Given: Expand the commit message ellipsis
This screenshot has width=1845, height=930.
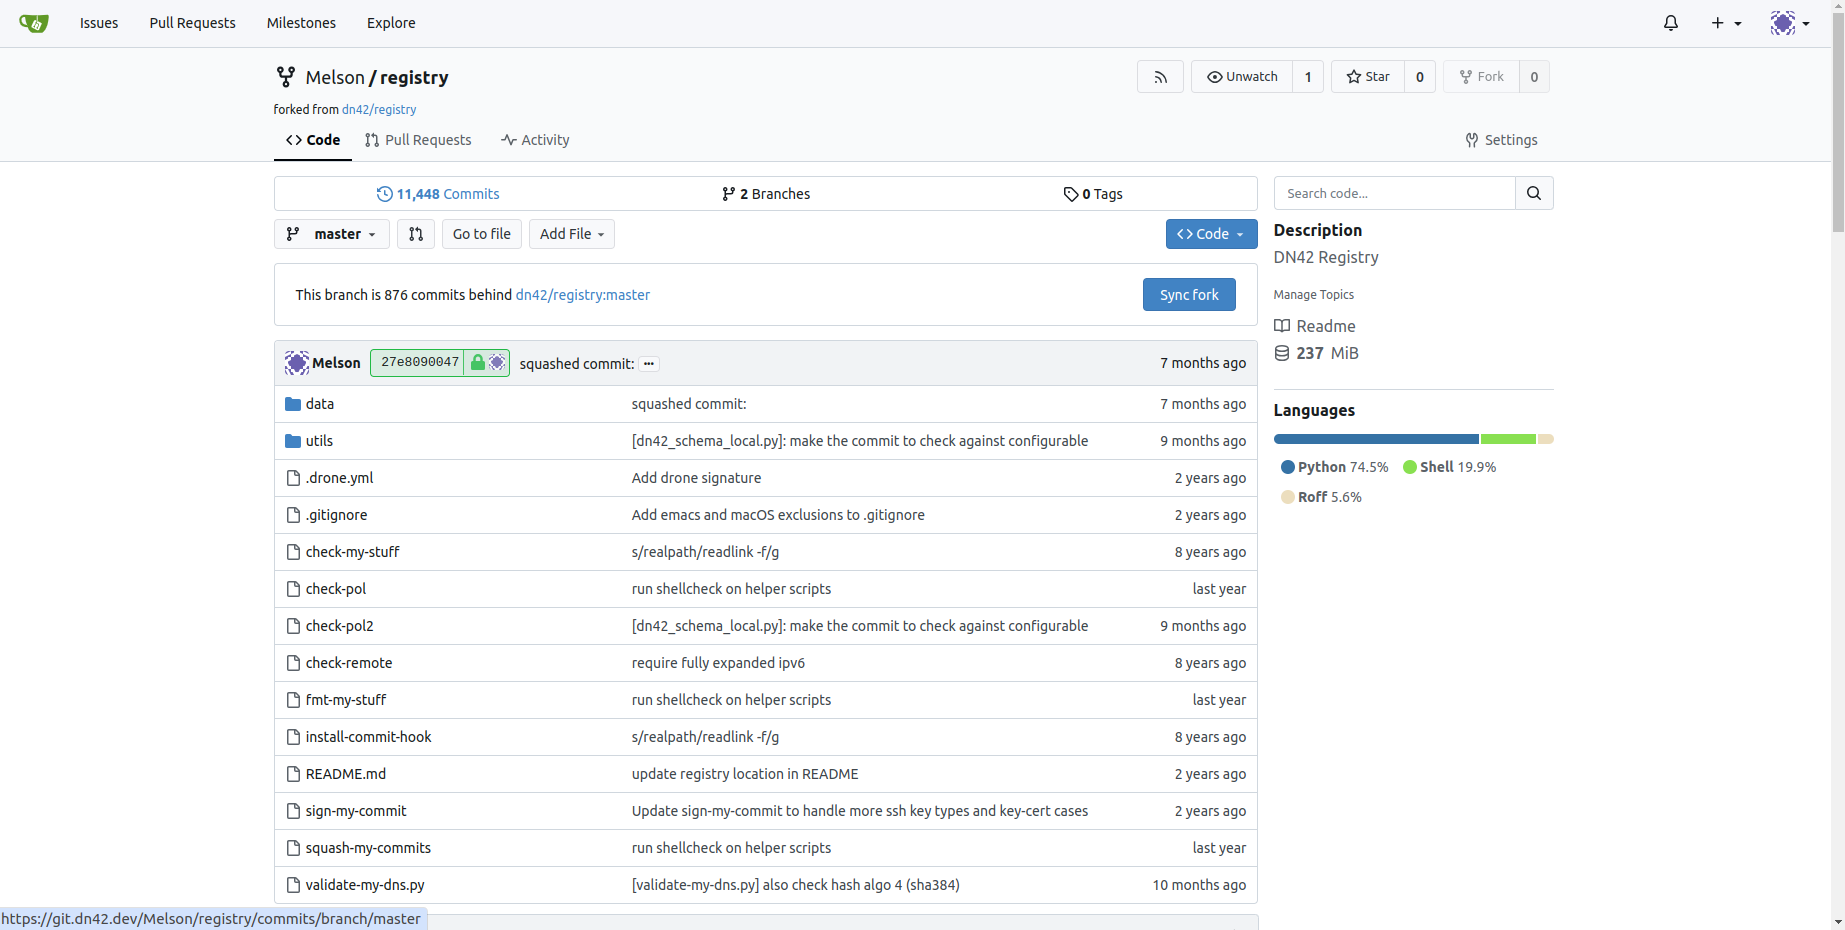Looking at the screenshot, I should (x=649, y=364).
